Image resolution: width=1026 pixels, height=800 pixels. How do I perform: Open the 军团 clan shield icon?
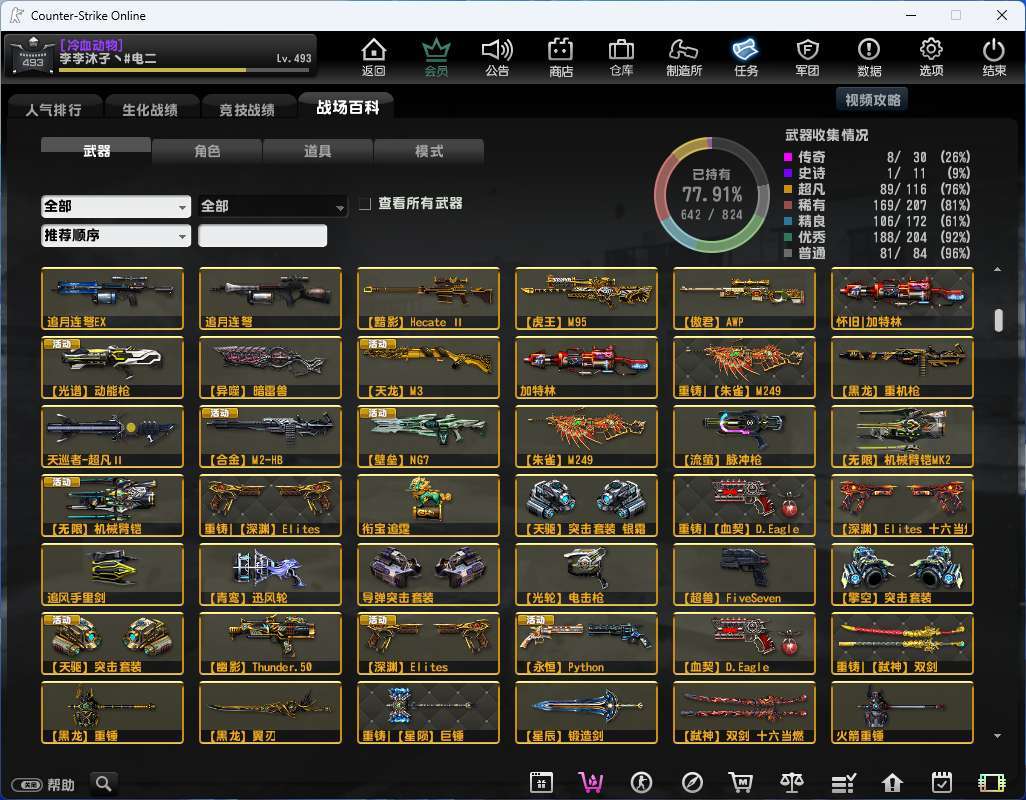[807, 57]
